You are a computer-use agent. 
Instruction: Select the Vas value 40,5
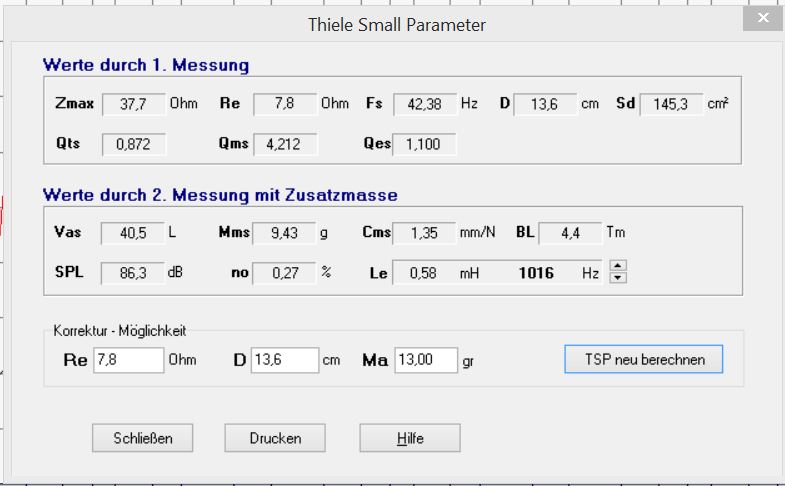[x=133, y=233]
